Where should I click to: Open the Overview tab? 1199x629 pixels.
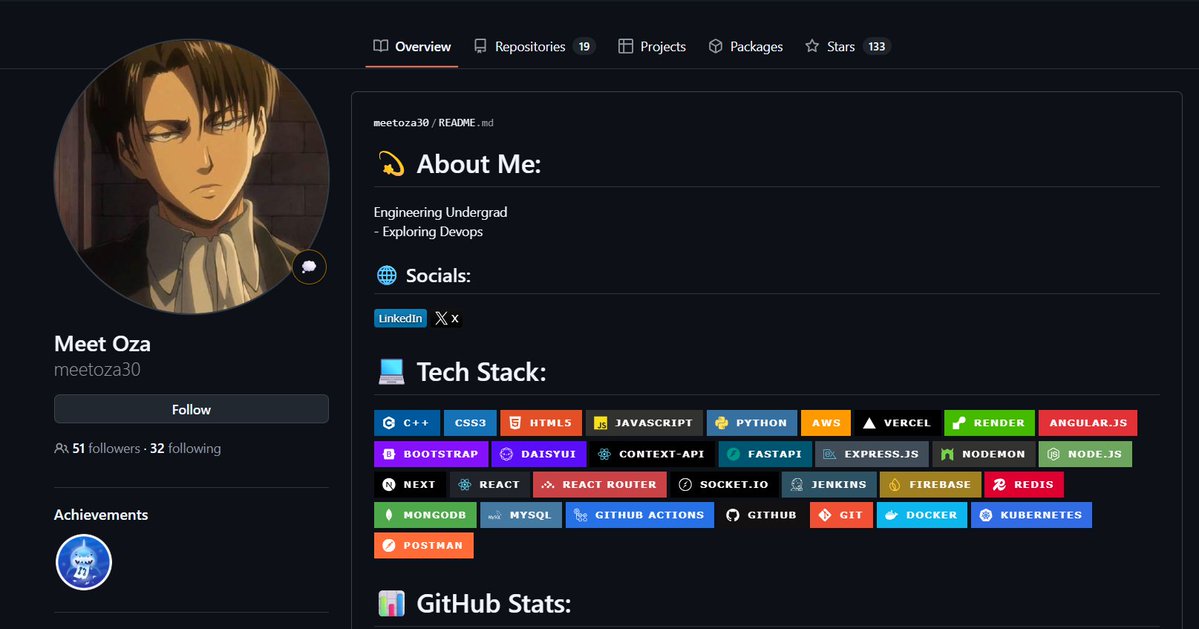point(411,47)
